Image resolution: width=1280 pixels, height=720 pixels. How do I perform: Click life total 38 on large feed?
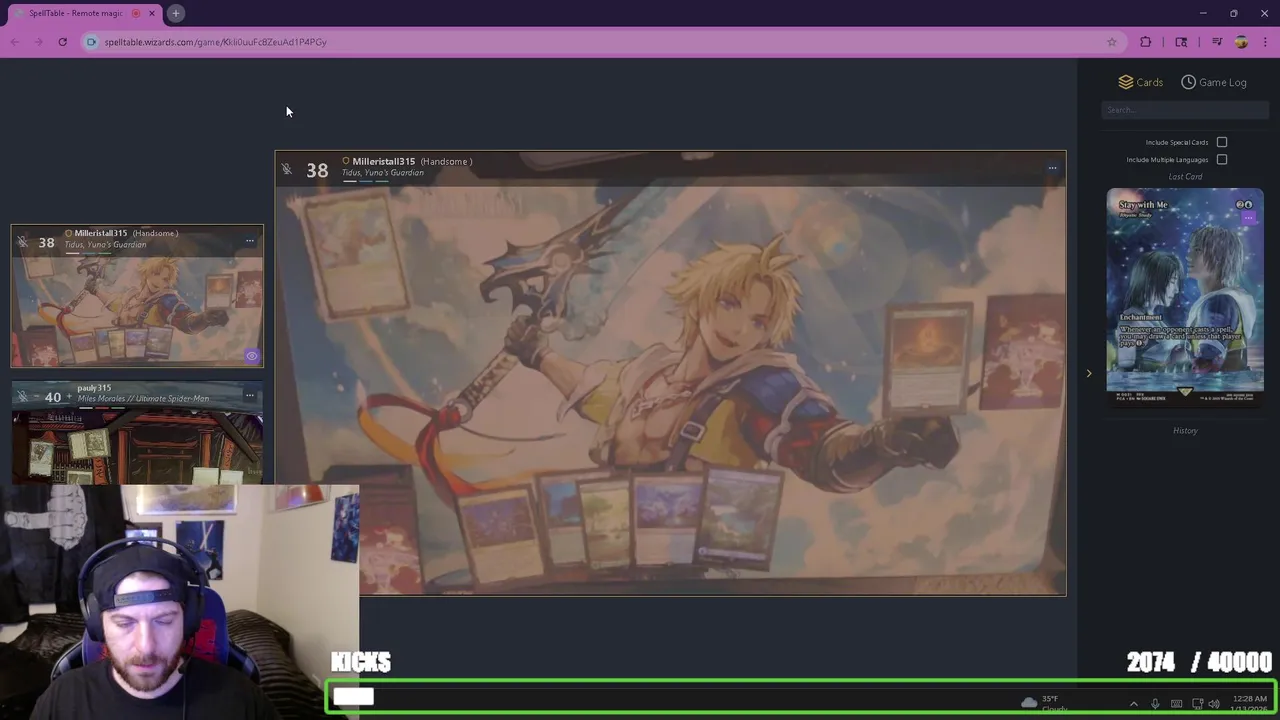pyautogui.click(x=317, y=170)
